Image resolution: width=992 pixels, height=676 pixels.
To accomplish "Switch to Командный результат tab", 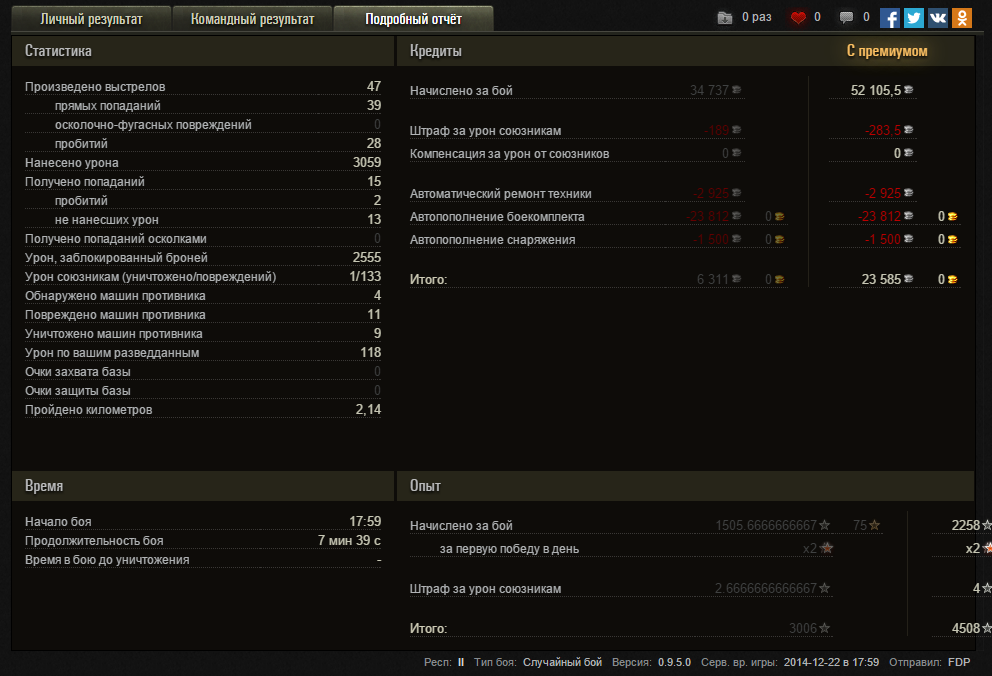I will point(252,19).
